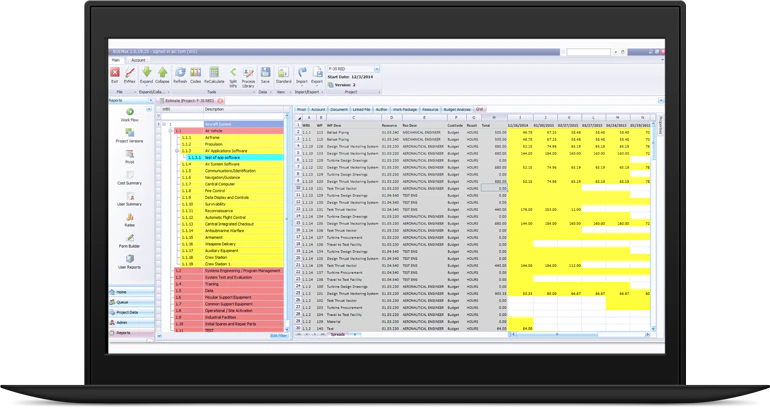Open the Admin navigation section
Image resolution: width=770 pixels, height=408 pixels.
131,323
